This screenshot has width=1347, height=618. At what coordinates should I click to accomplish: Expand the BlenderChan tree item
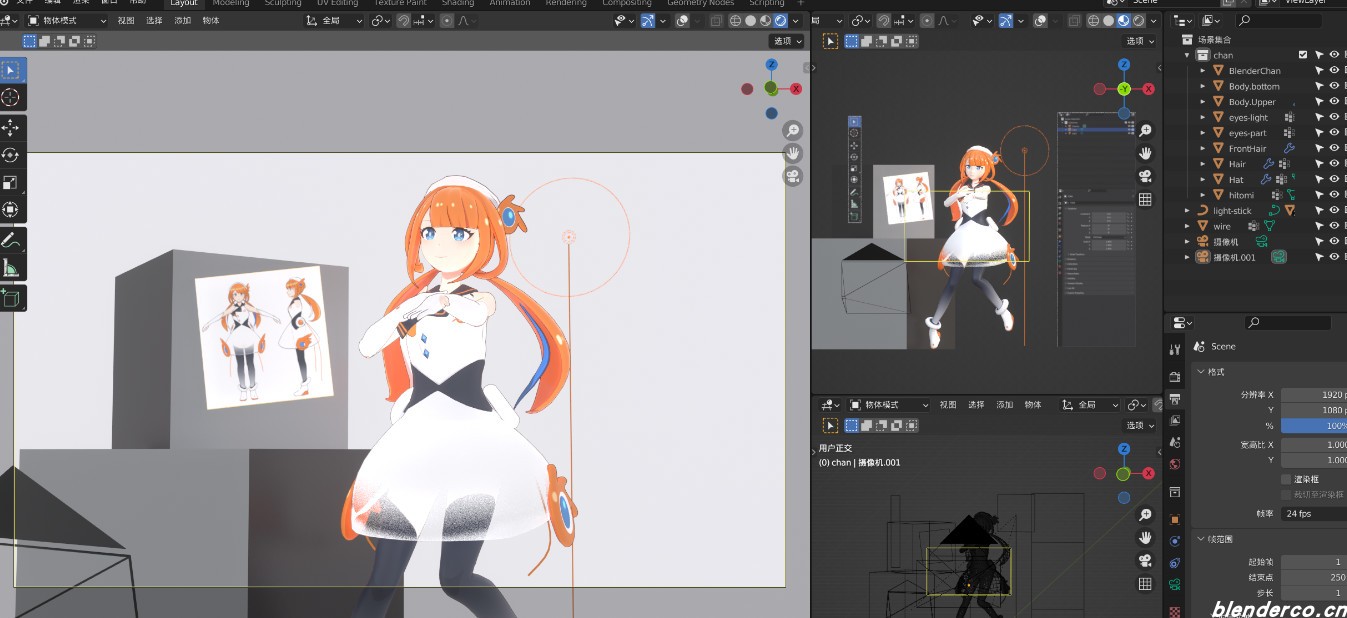pyautogui.click(x=1202, y=71)
